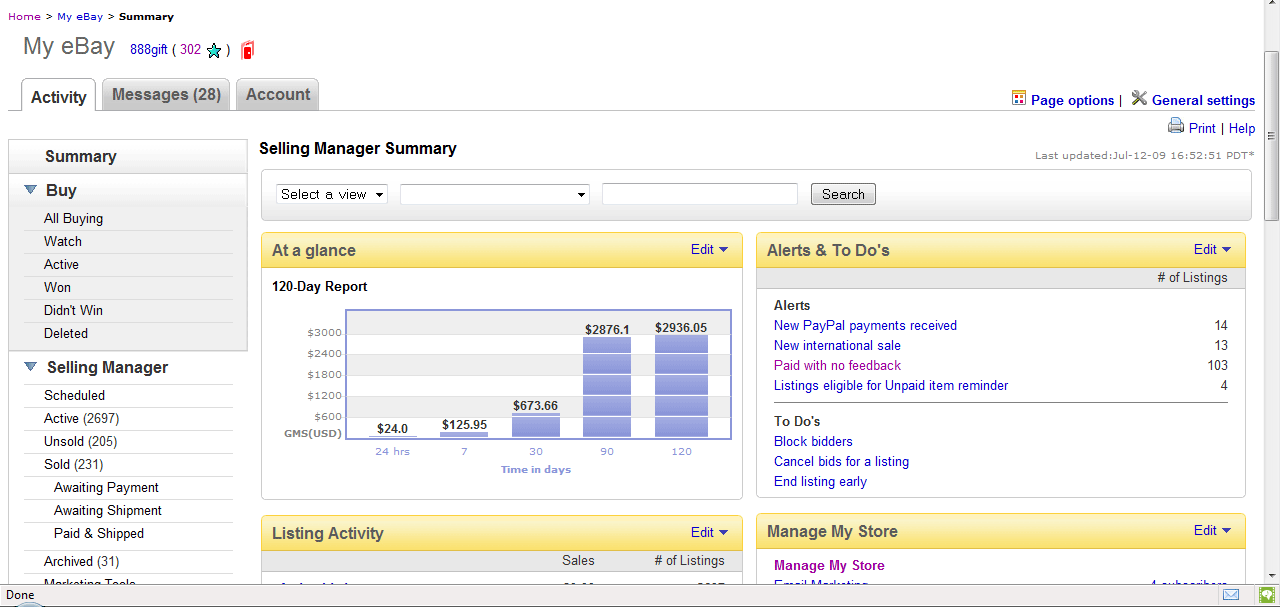The width and height of the screenshot is (1280, 607).
Task: Open the Messages (28) tab
Action: pos(166,94)
